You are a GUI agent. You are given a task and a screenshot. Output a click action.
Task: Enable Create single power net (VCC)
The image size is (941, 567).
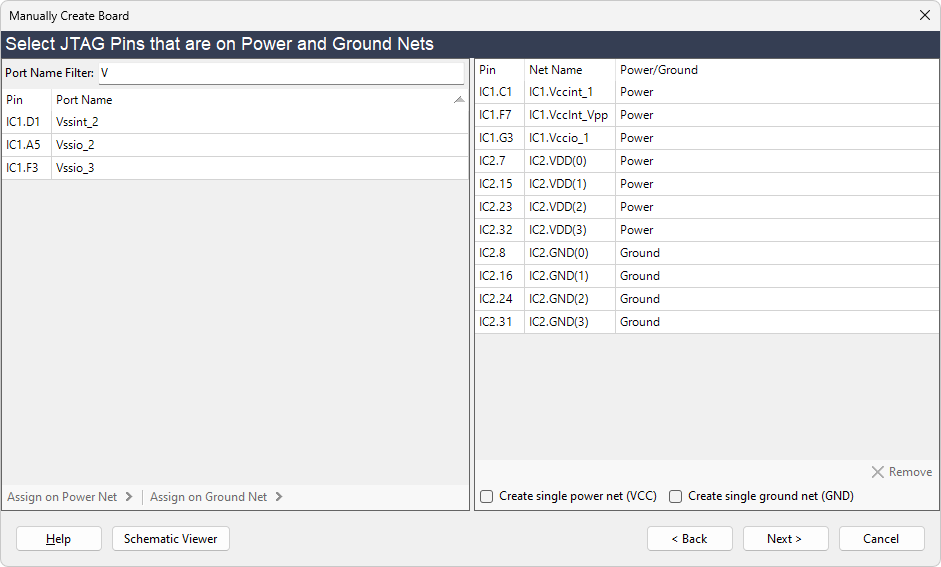[487, 496]
